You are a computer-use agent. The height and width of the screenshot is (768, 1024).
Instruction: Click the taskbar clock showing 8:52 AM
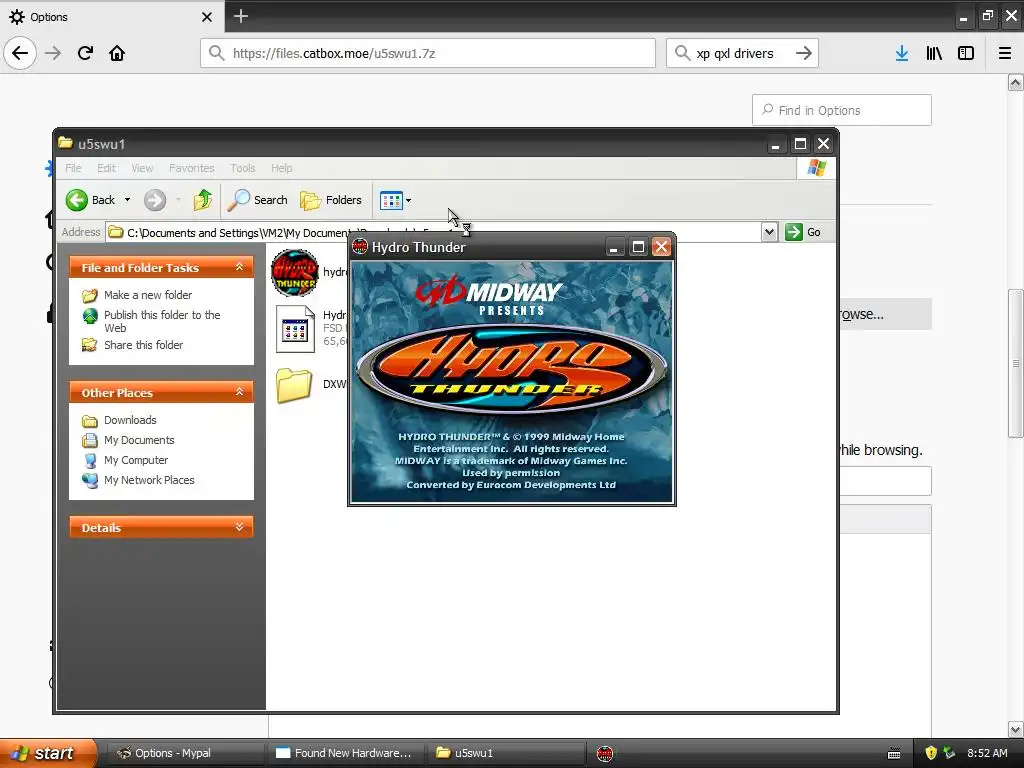(x=987, y=753)
